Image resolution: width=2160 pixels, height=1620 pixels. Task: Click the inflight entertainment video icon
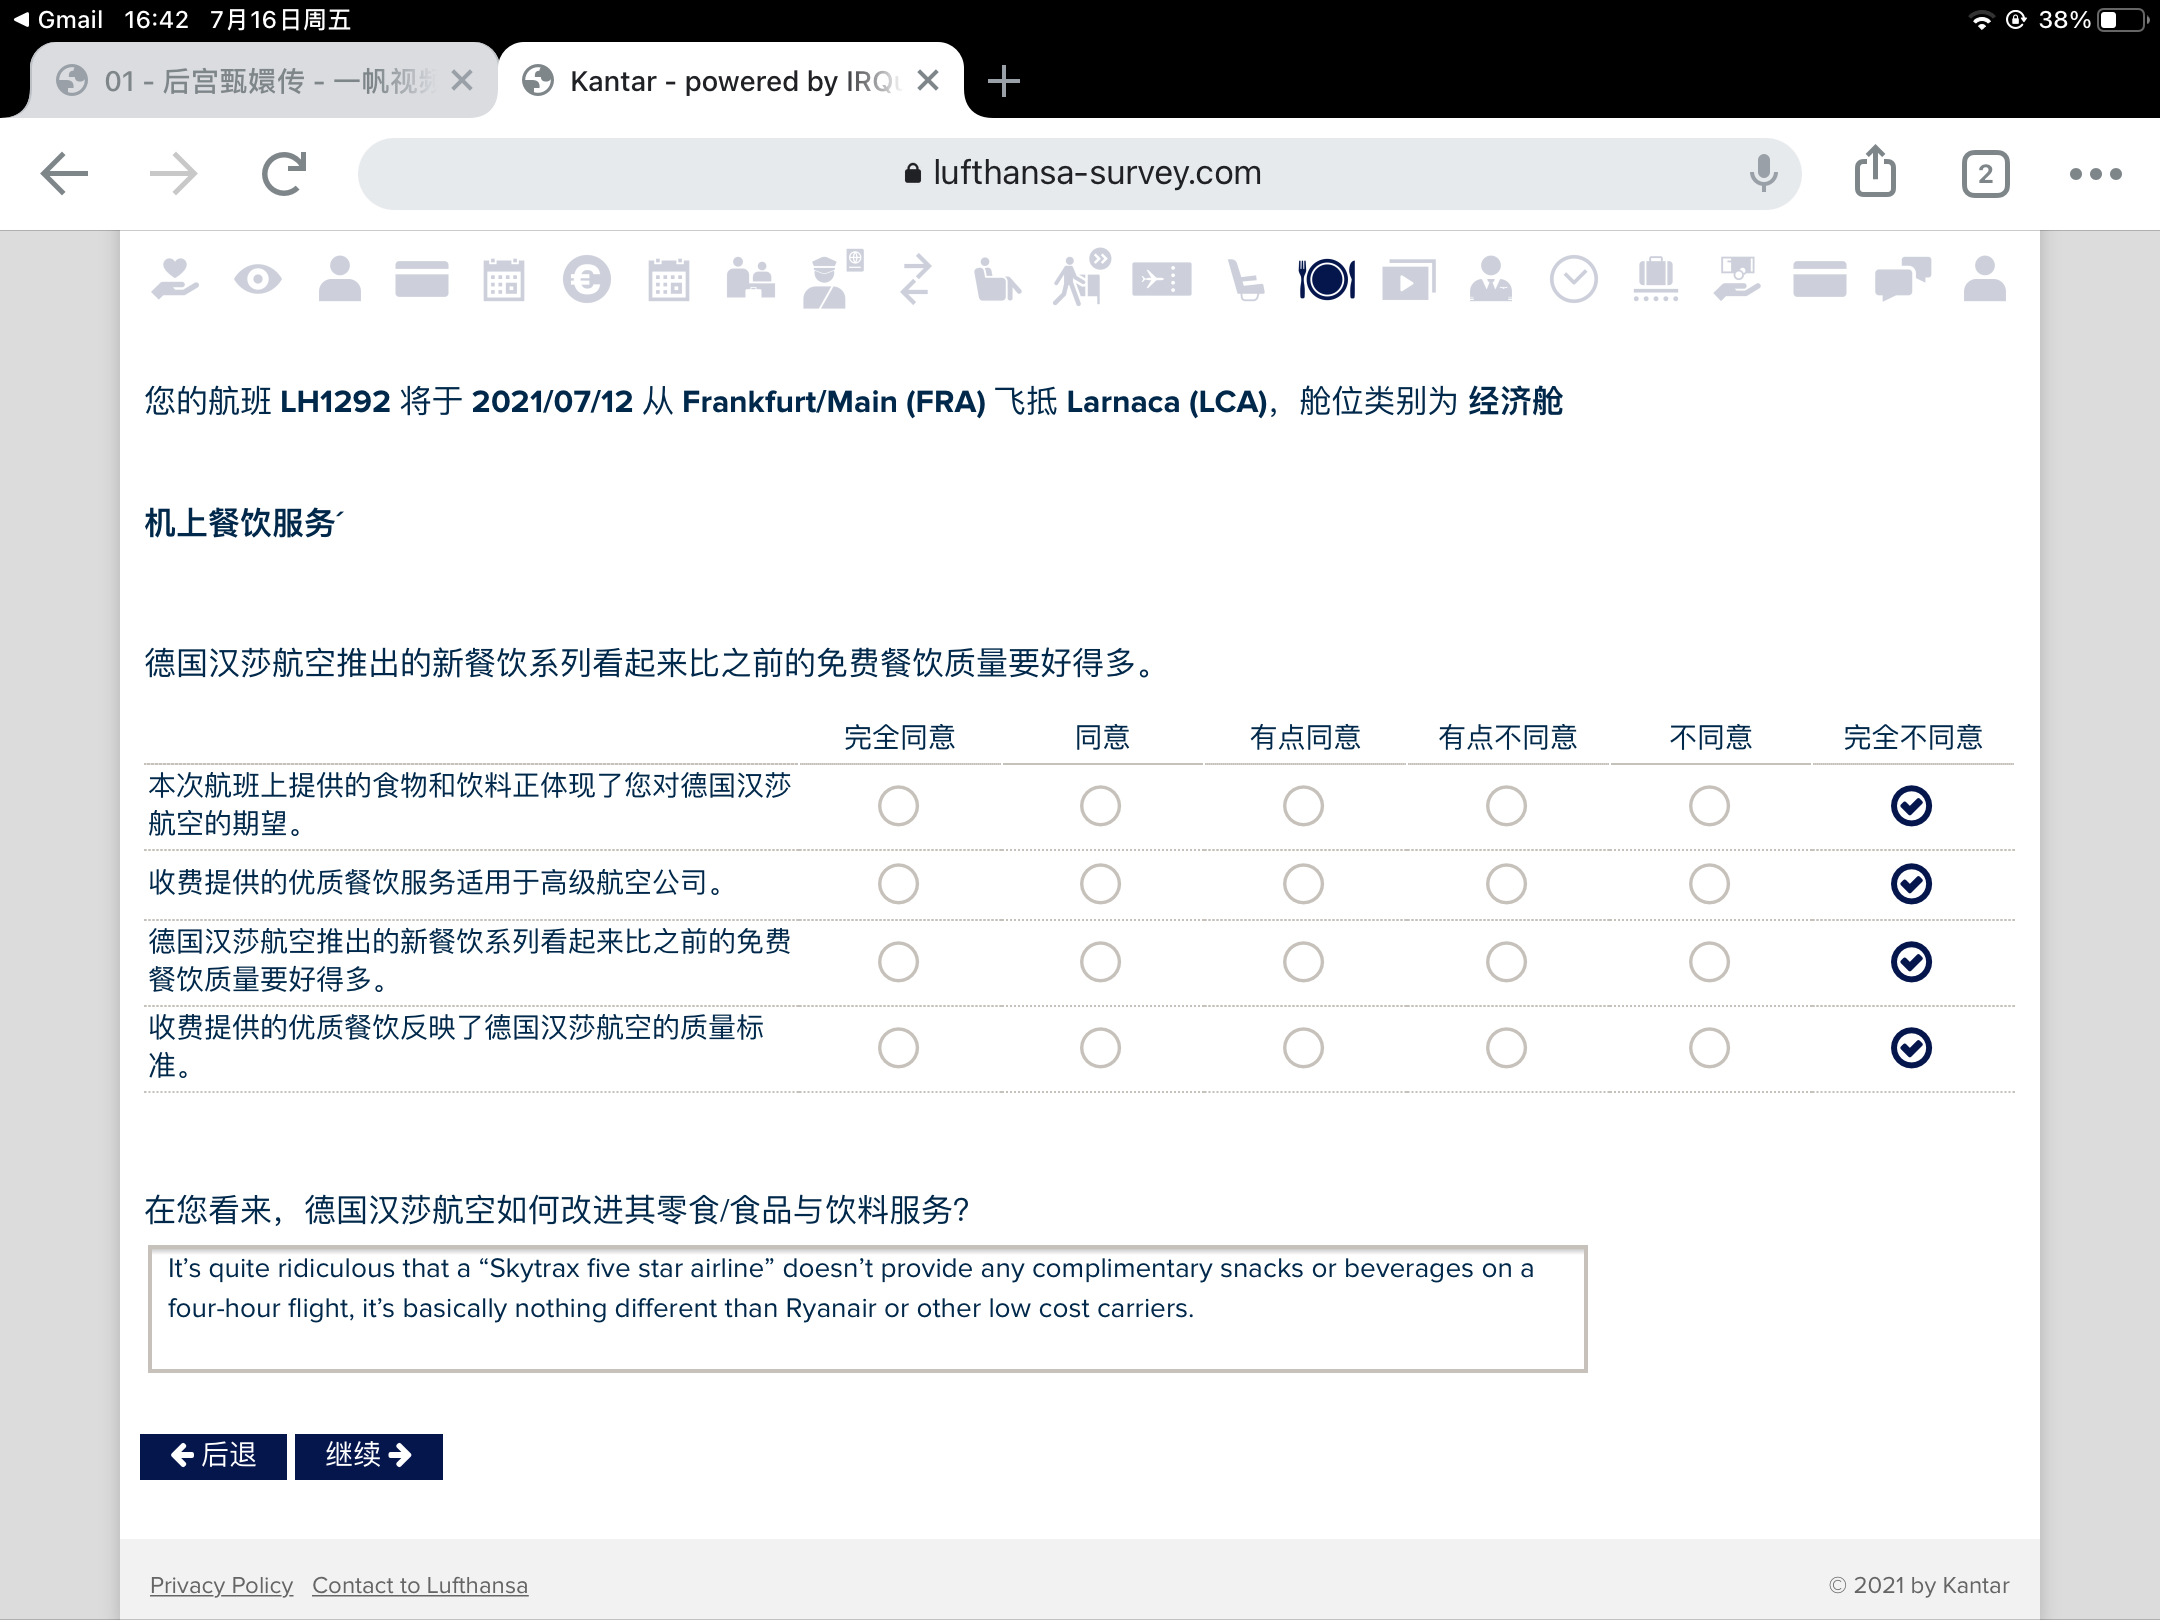click(1409, 279)
